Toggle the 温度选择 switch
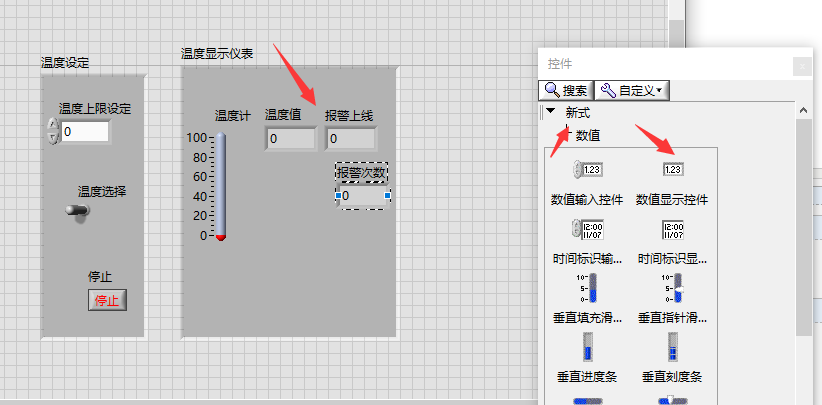Image resolution: width=822 pixels, height=405 pixels. point(78,211)
